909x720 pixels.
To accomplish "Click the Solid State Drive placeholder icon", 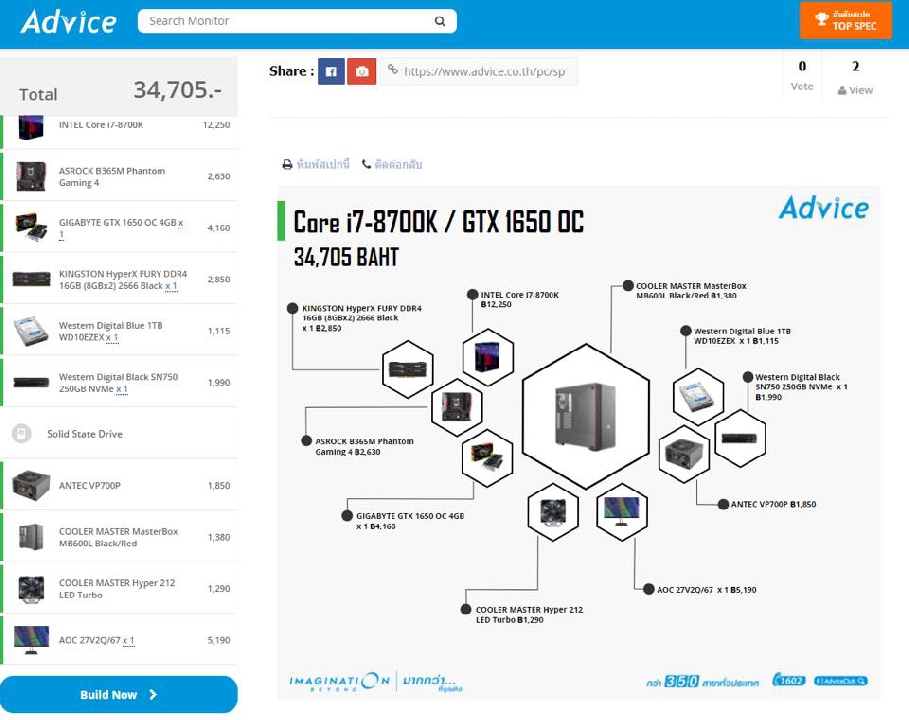I will click(x=21, y=434).
